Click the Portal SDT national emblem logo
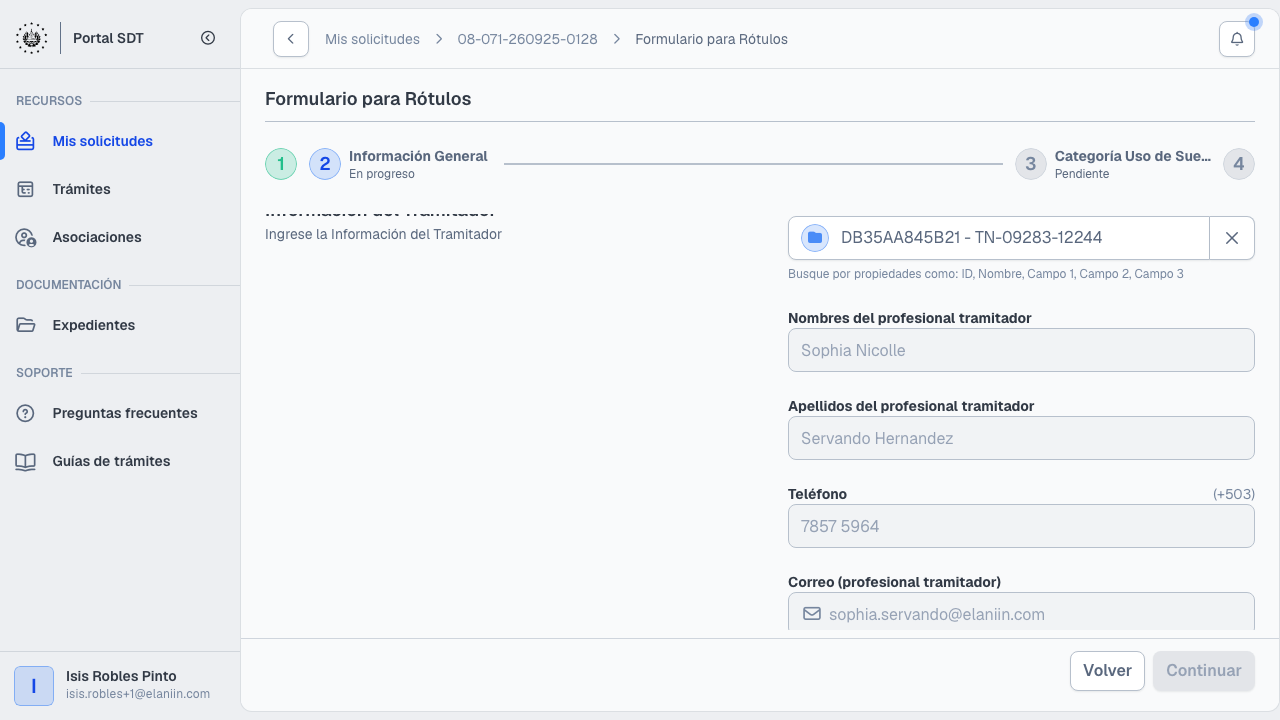1280x720 pixels. [x=31, y=38]
